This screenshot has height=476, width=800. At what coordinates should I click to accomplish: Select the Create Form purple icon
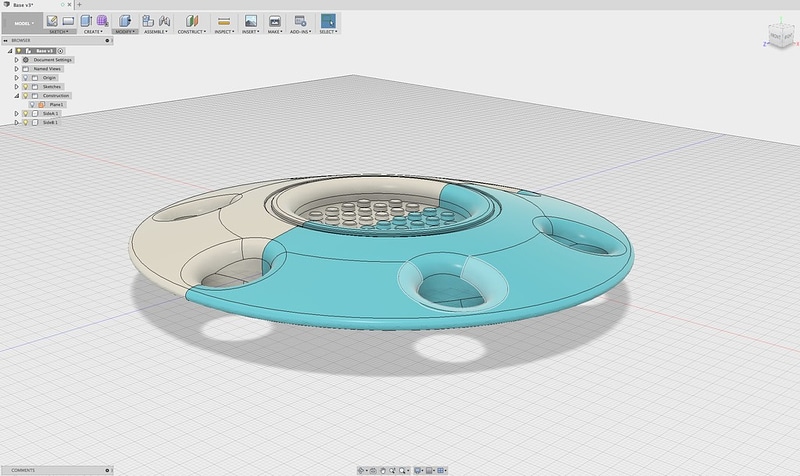coord(103,20)
